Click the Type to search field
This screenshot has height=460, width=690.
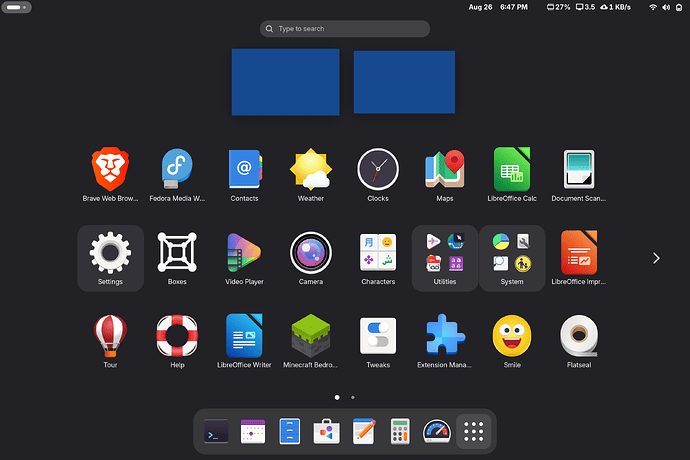coord(345,29)
